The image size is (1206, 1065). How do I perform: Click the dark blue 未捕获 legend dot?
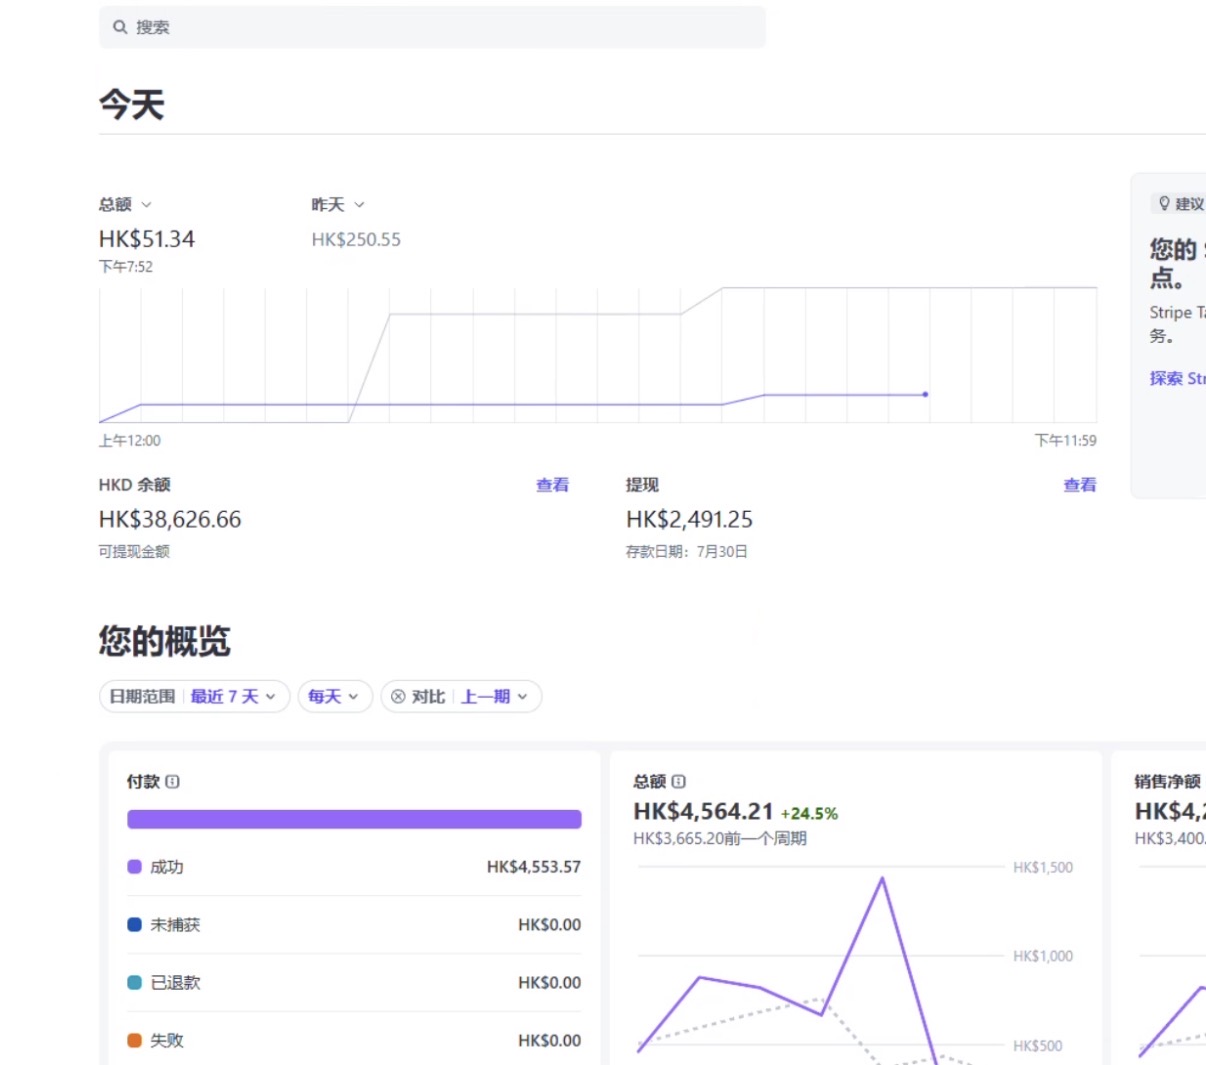tap(134, 925)
